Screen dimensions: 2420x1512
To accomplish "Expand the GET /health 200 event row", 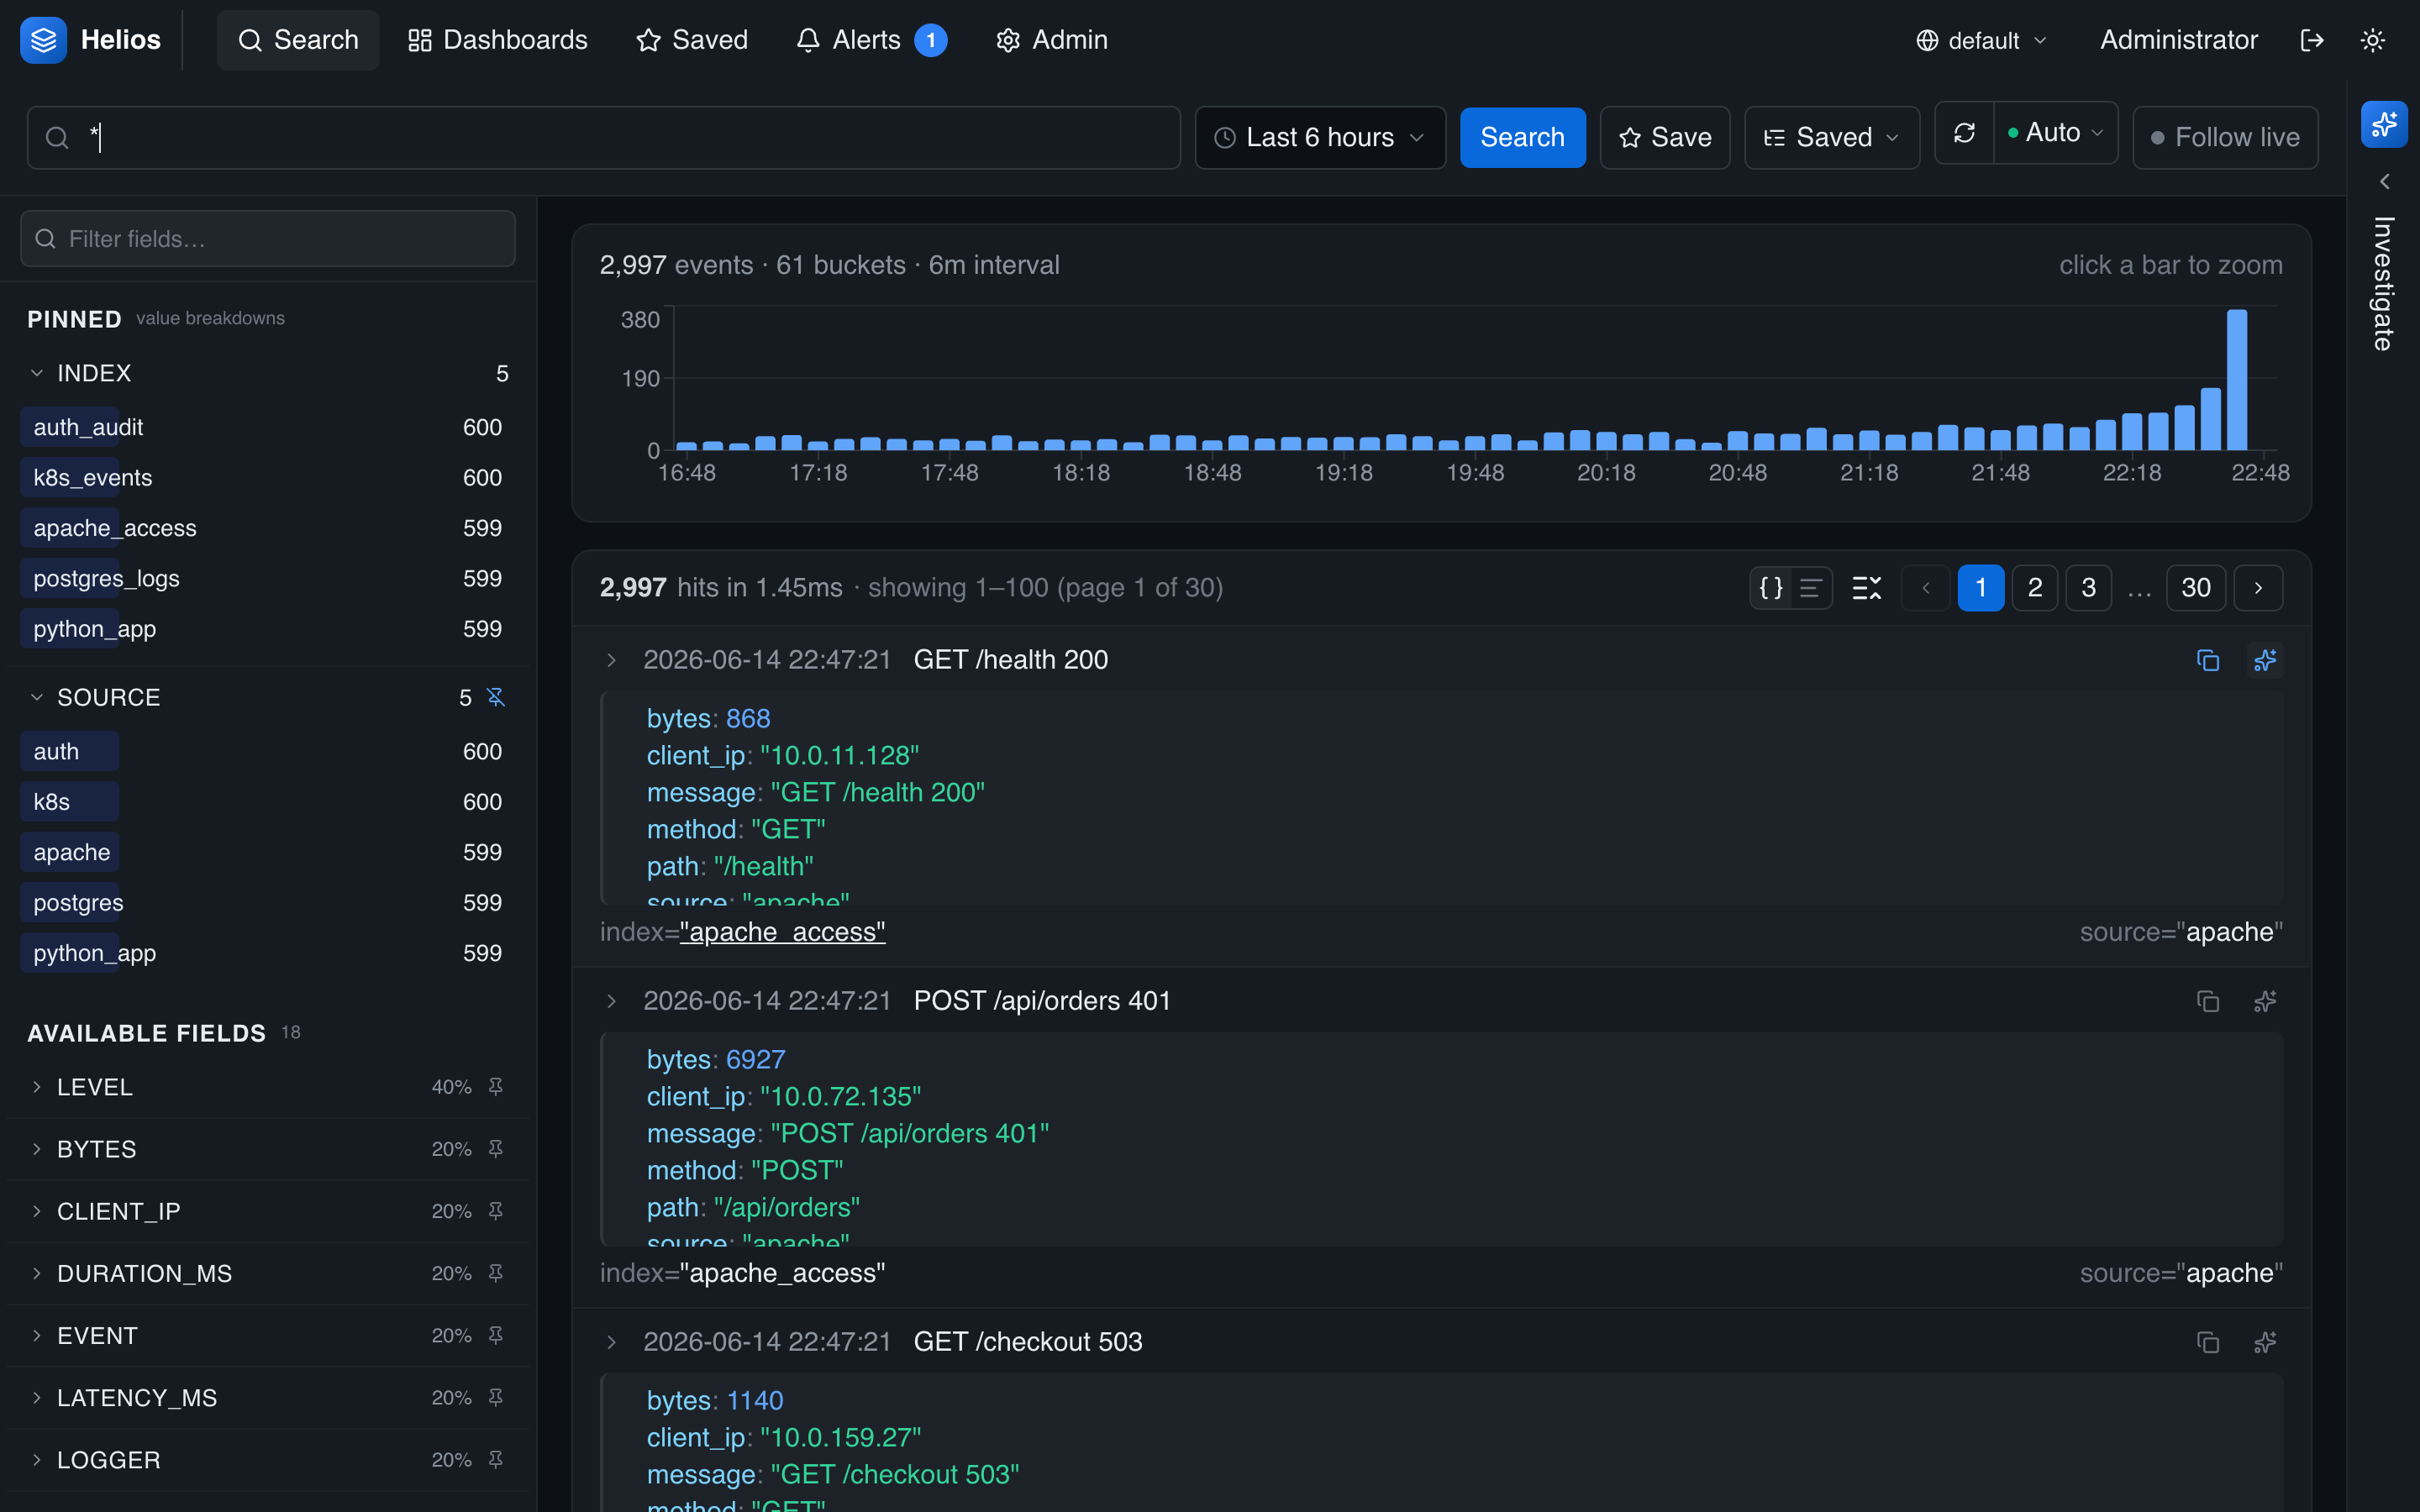I will coord(611,660).
